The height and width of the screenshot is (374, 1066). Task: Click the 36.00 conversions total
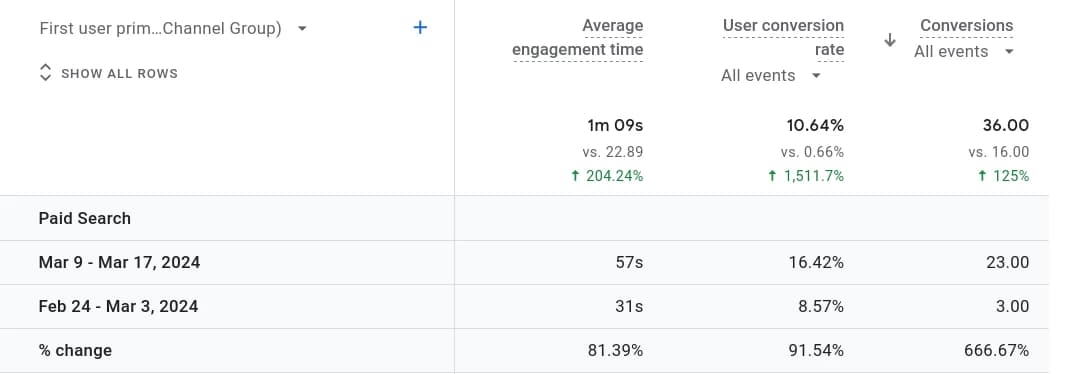tap(1005, 125)
